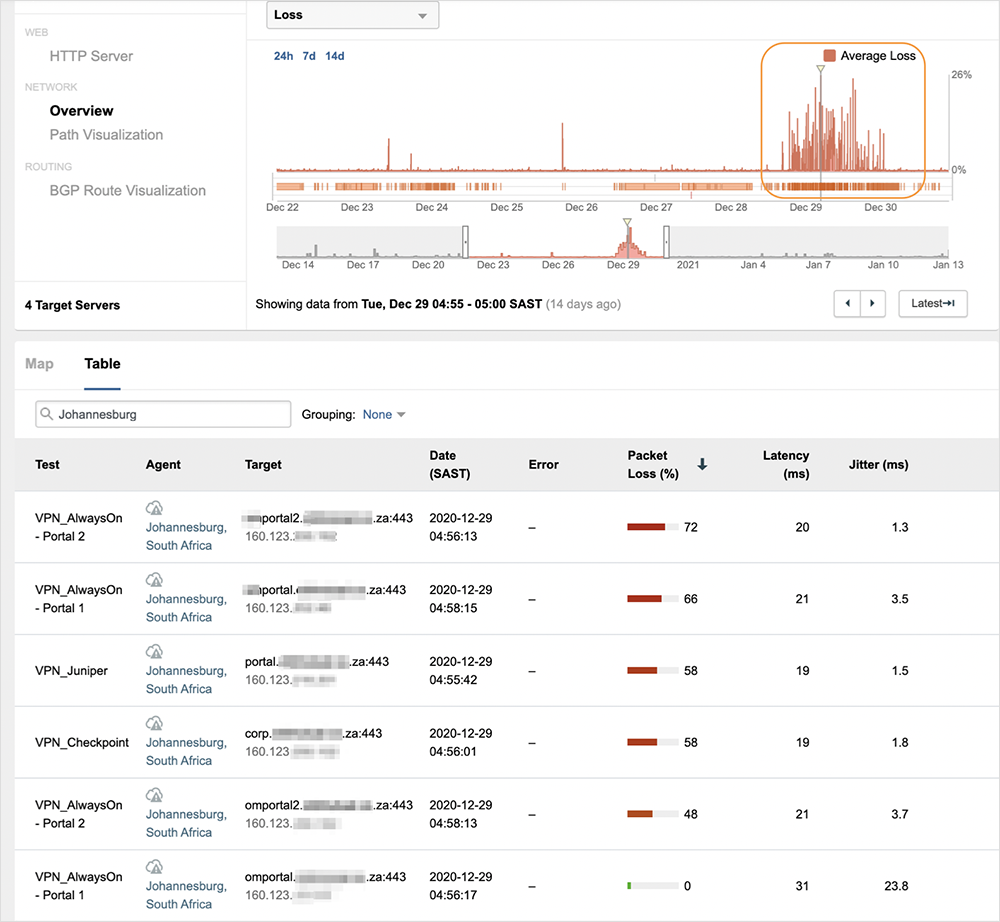Open the Loss metric dropdown
The height and width of the screenshot is (922, 1000).
click(352, 15)
